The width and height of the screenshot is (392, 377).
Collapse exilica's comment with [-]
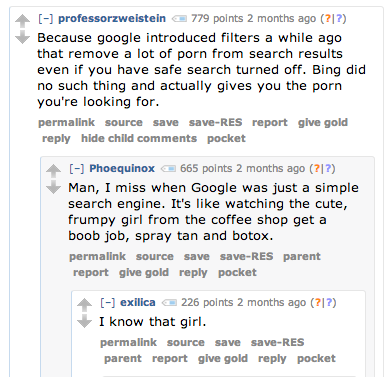pos(108,302)
